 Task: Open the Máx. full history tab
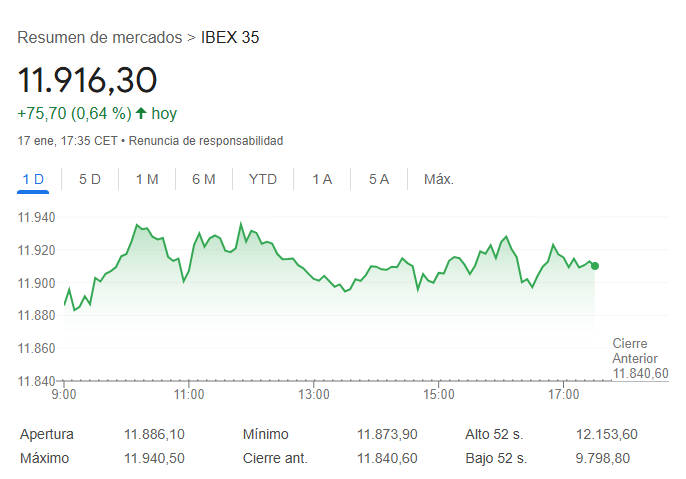coord(439,179)
